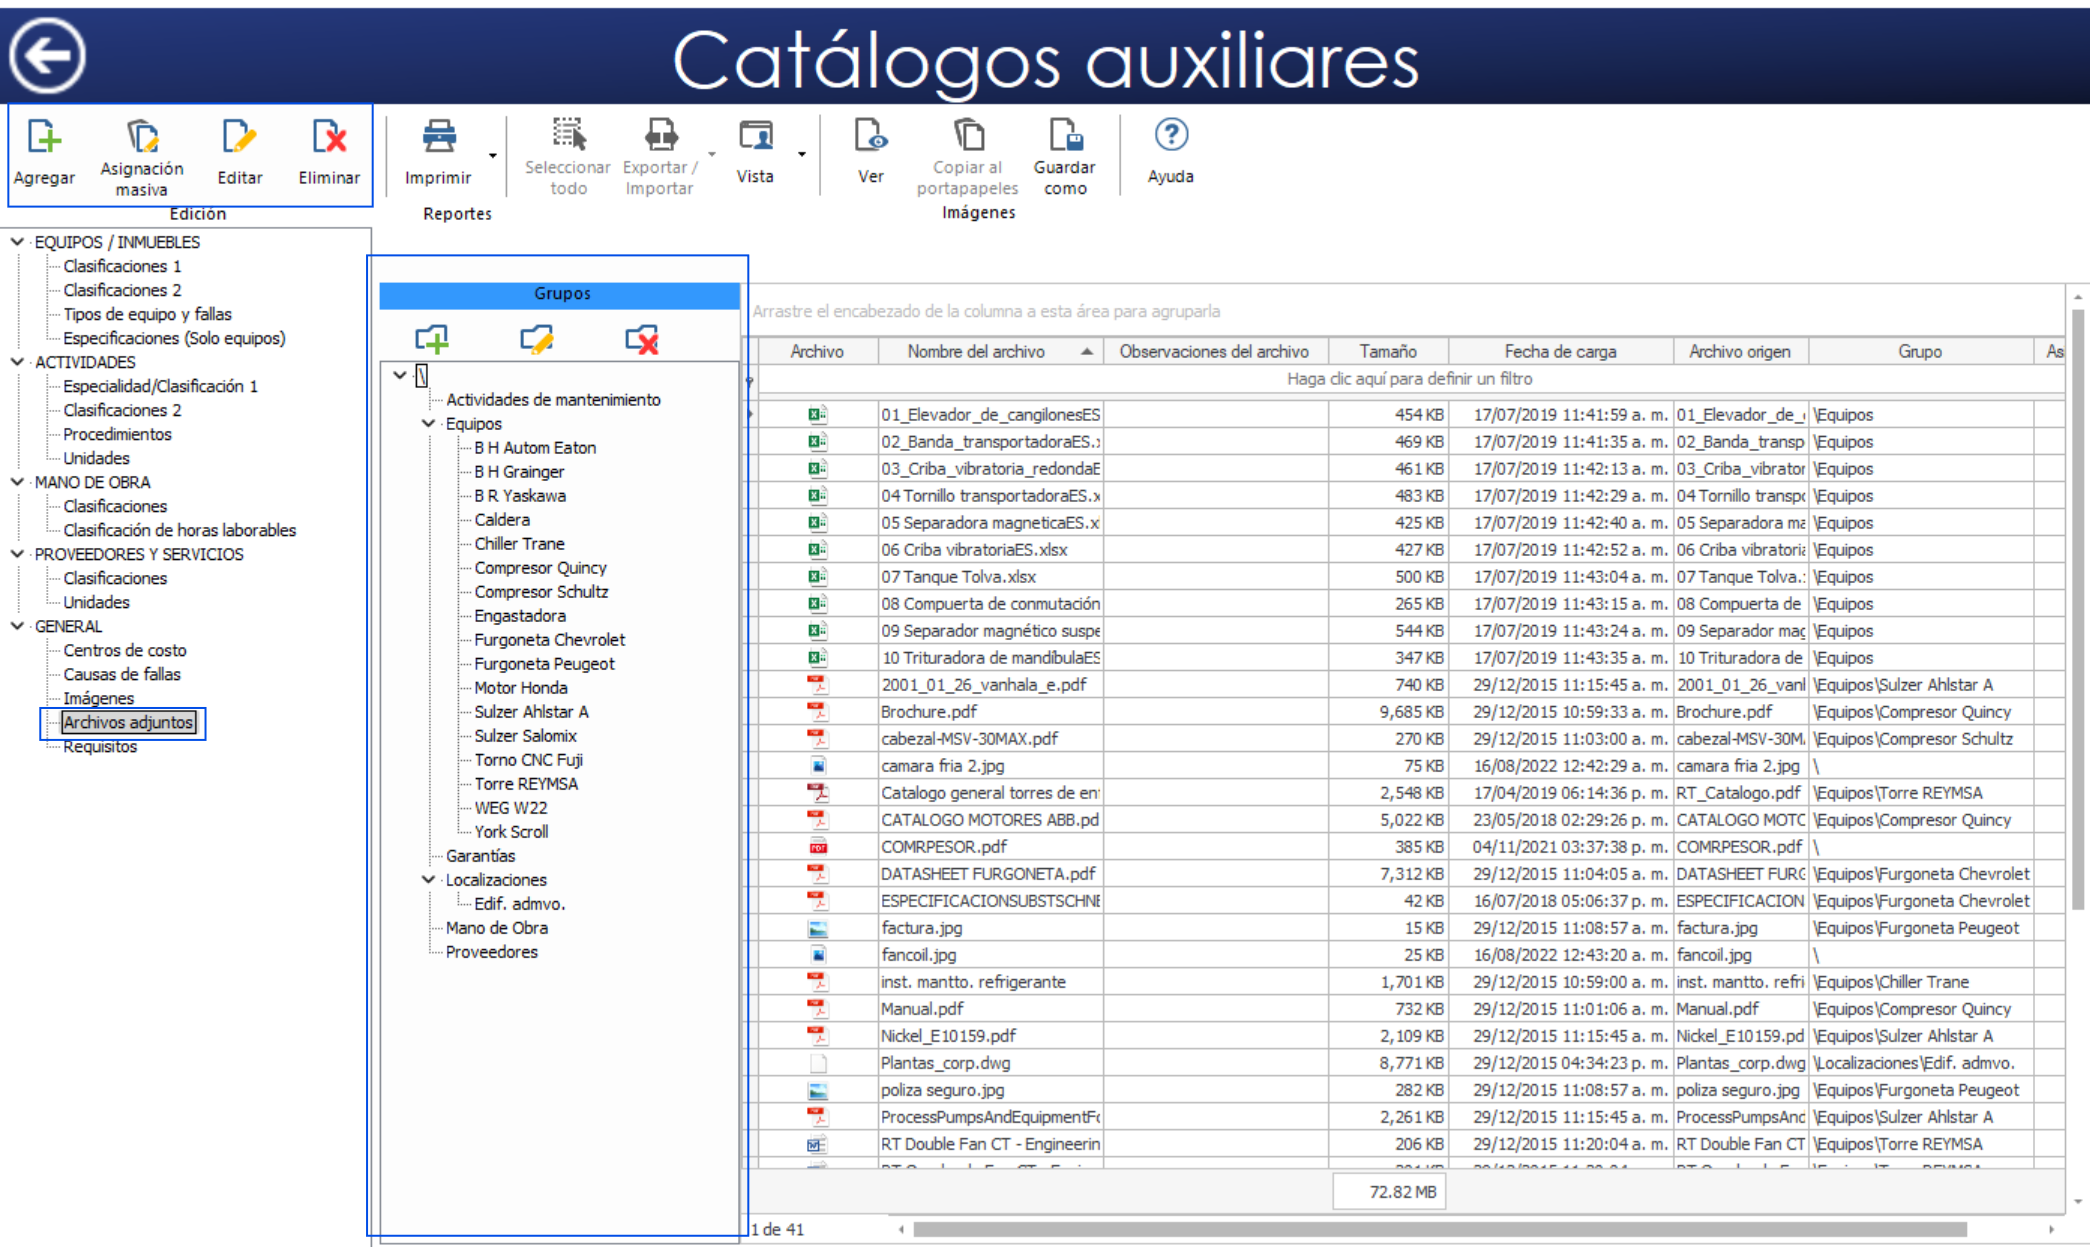Sort by Fecha de carga column
2090x1247 pixels.
click(x=1560, y=352)
